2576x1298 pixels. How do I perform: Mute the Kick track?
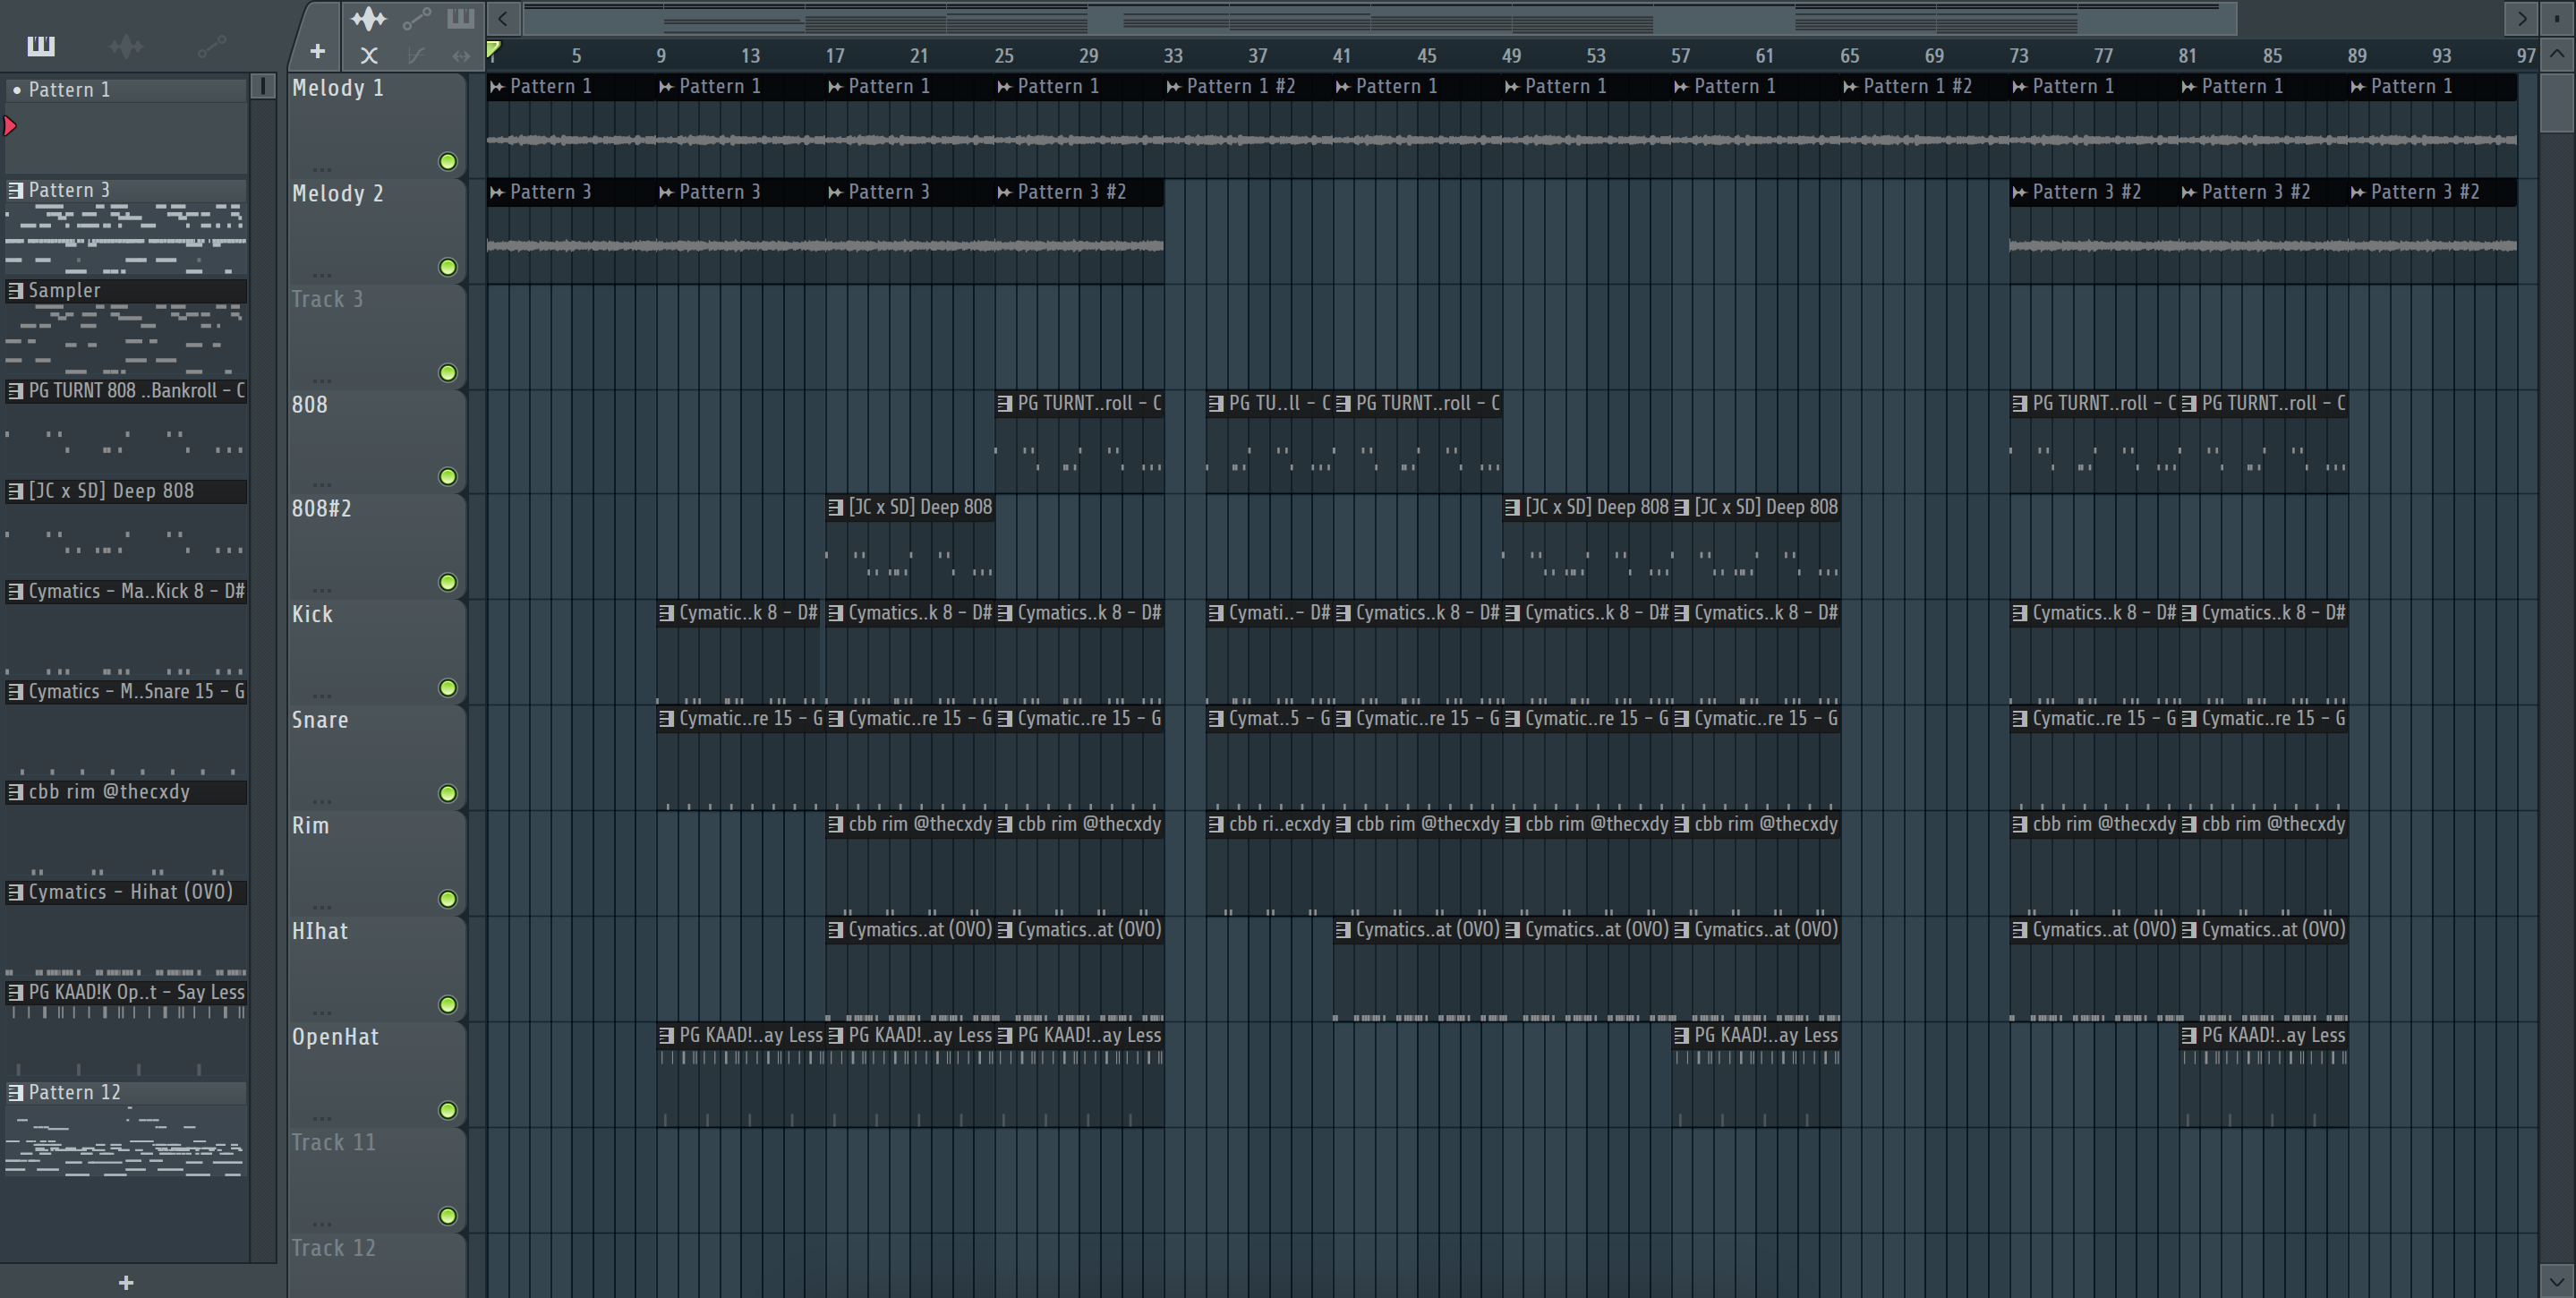pyautogui.click(x=448, y=688)
